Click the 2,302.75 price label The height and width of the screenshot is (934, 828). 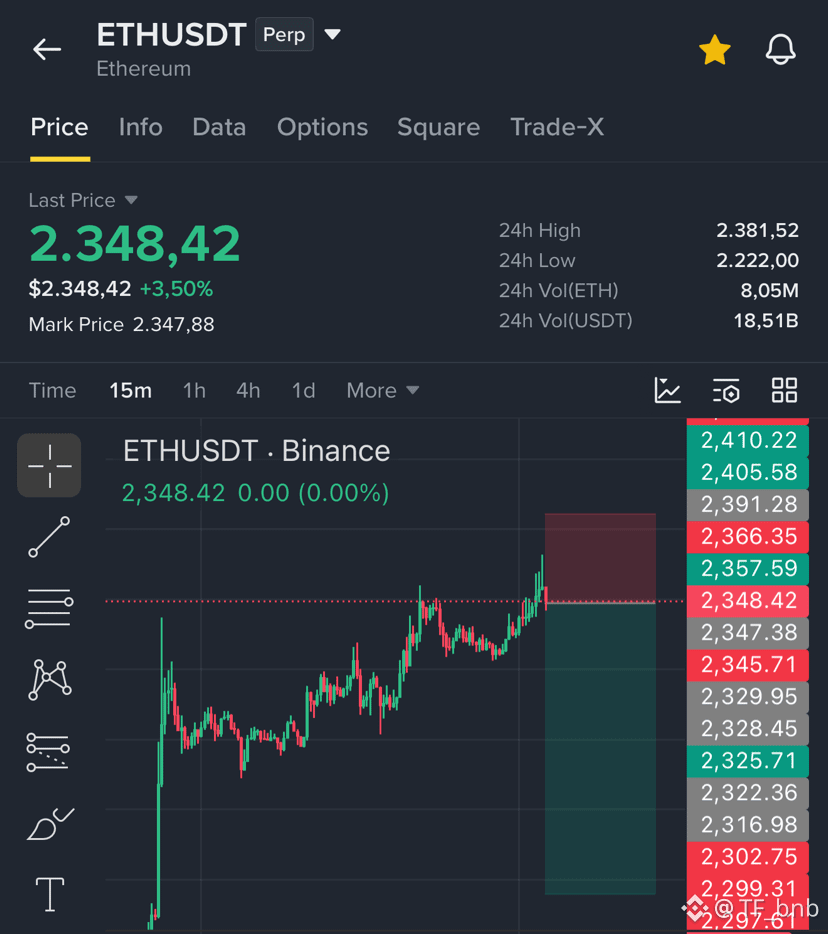point(748,857)
